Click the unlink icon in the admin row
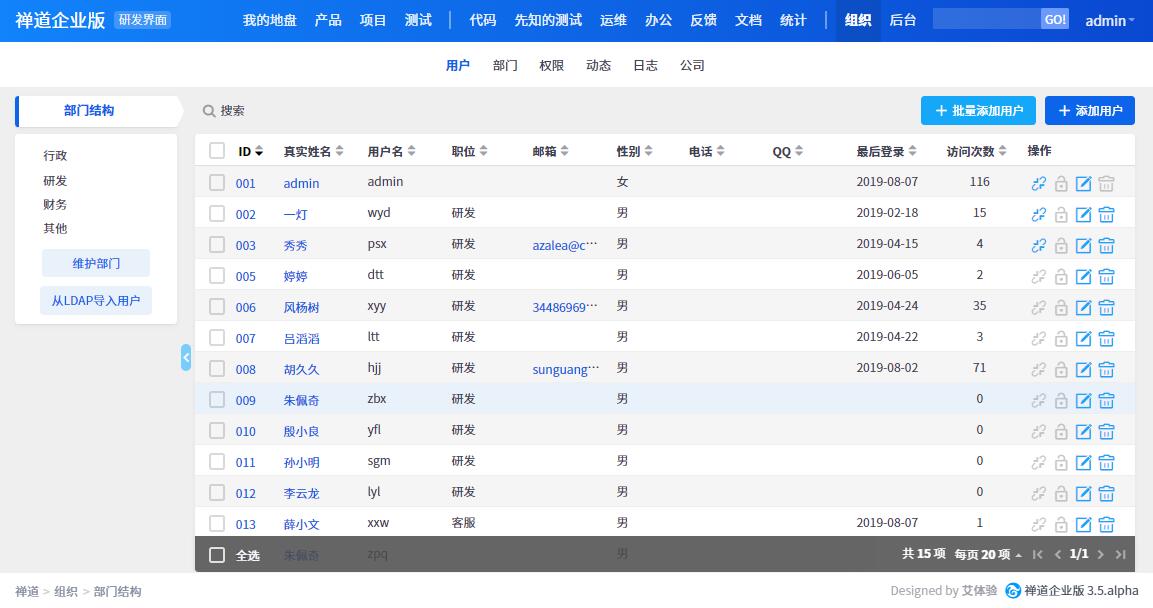 coord(1039,183)
